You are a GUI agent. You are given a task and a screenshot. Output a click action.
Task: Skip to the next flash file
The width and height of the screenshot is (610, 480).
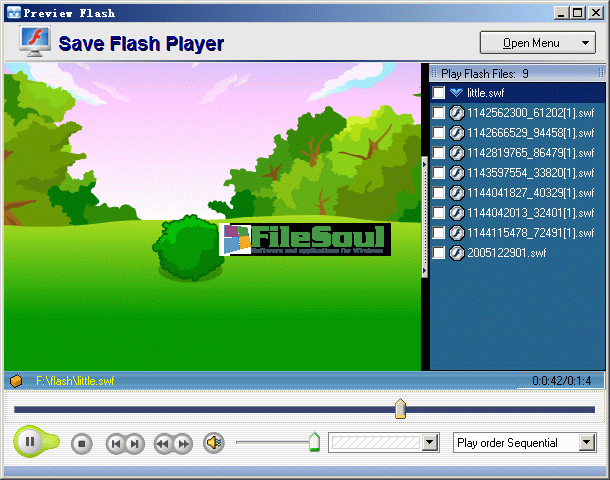pyautogui.click(x=135, y=443)
